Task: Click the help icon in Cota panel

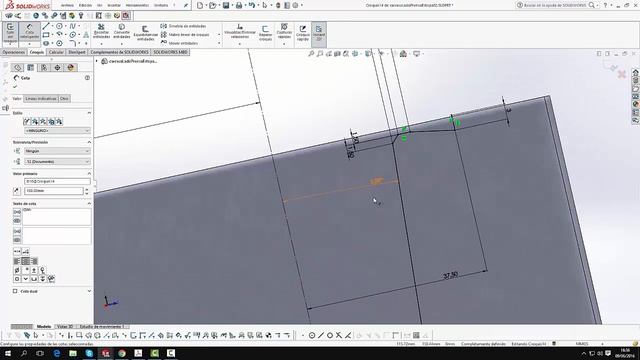Action: click(87, 78)
